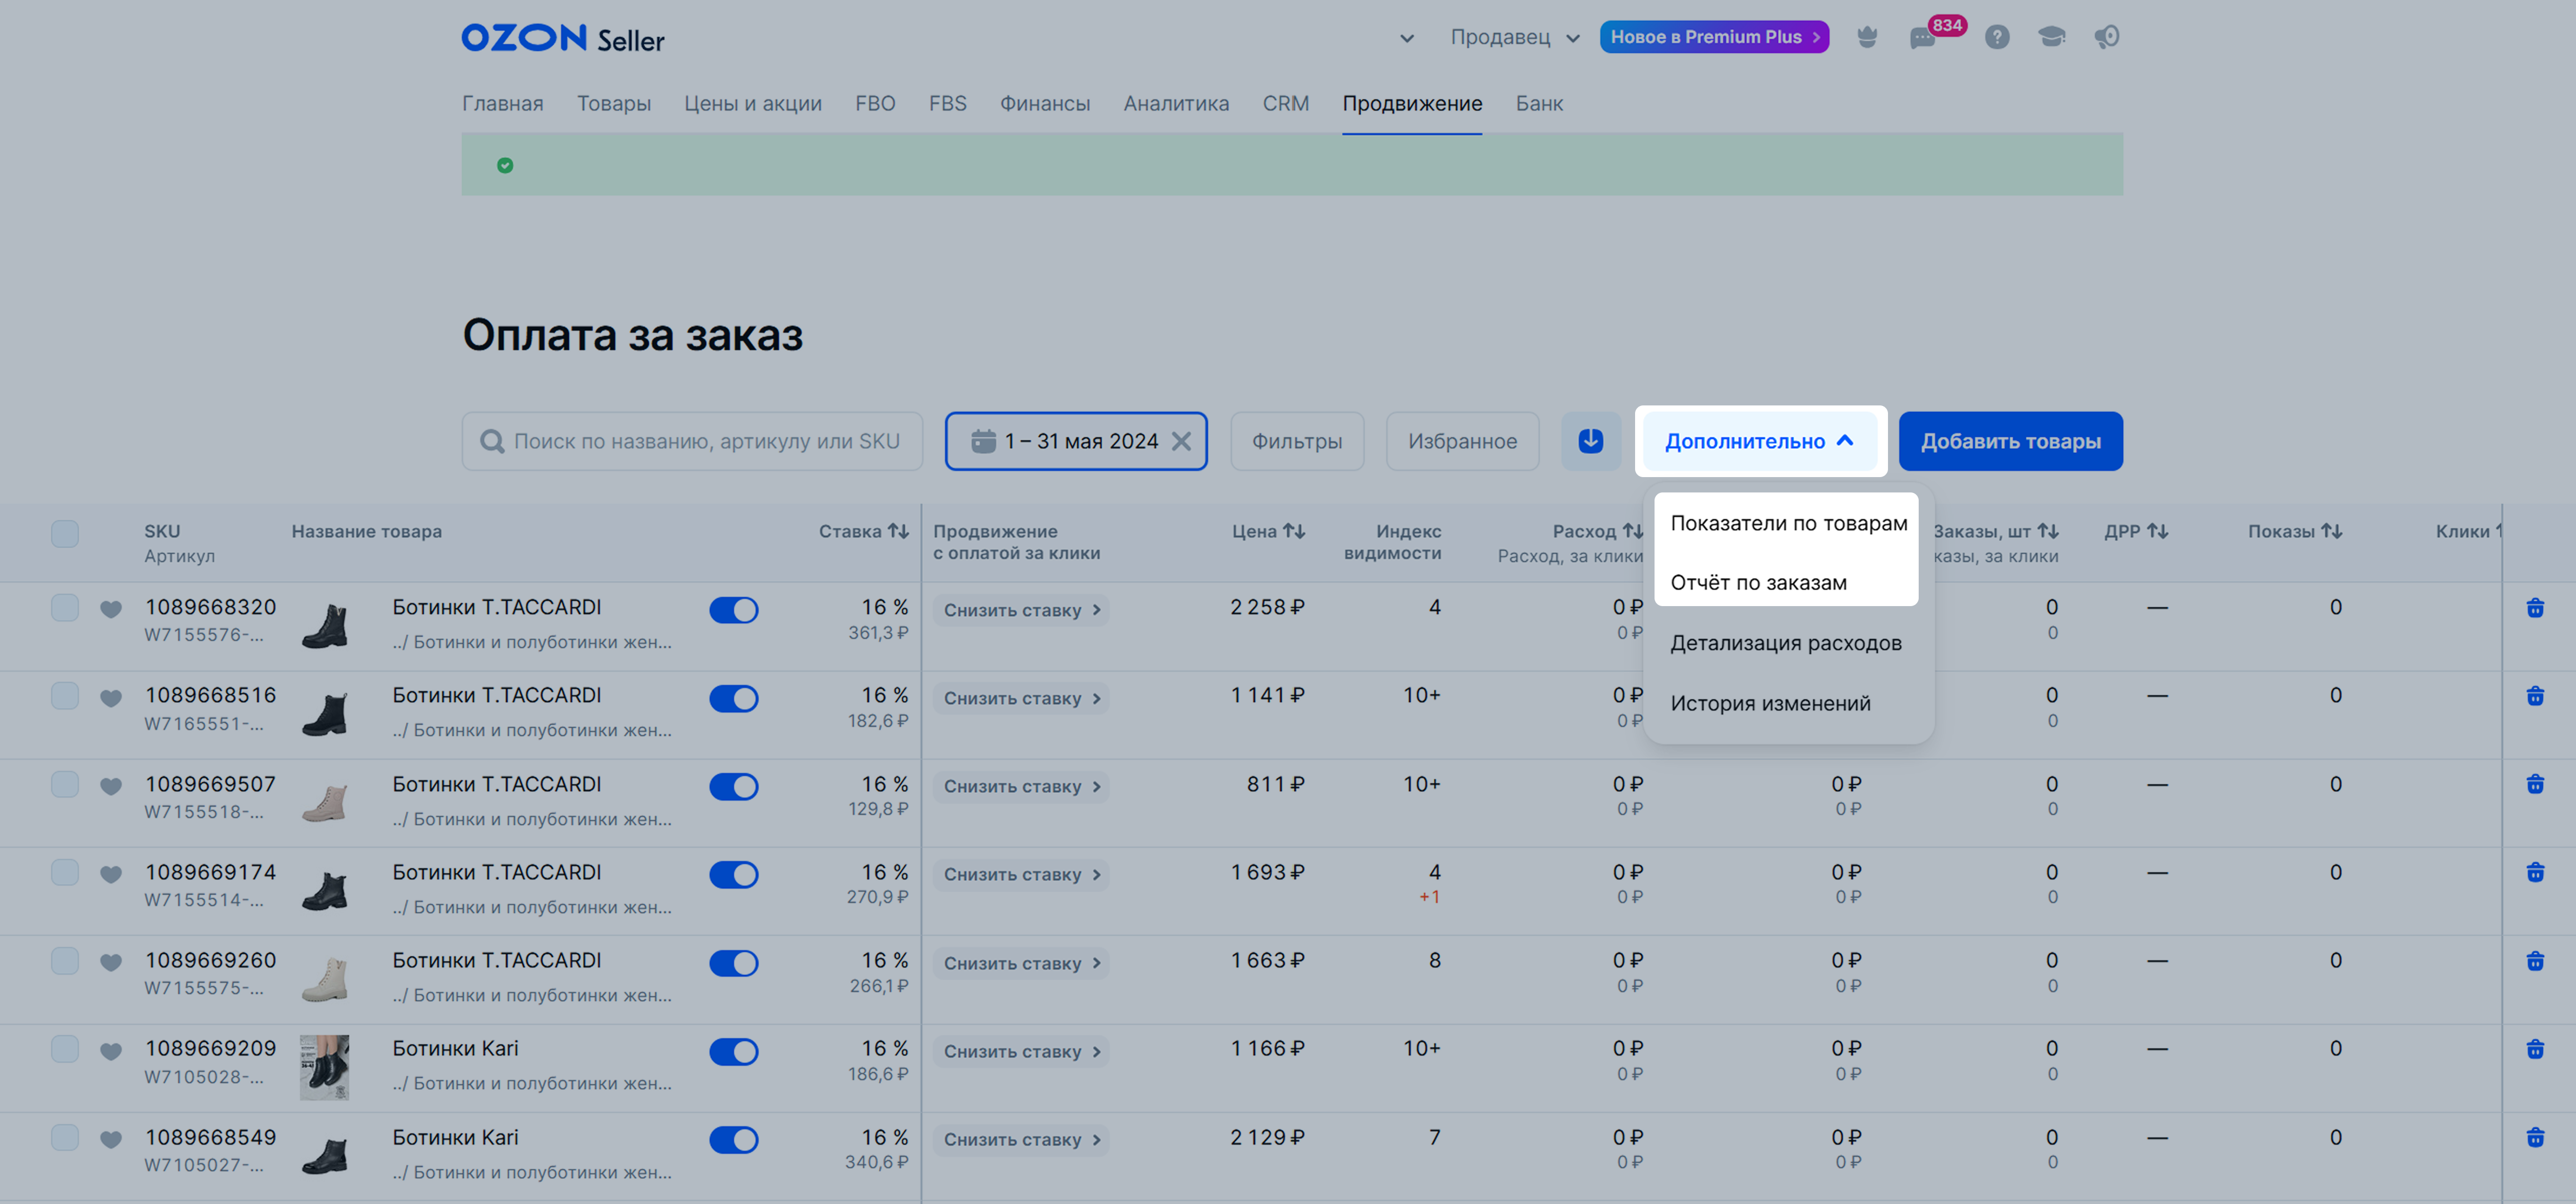Delete product 1089668516 with trash icon
Viewport: 2576px width, 1204px height.
point(2535,696)
